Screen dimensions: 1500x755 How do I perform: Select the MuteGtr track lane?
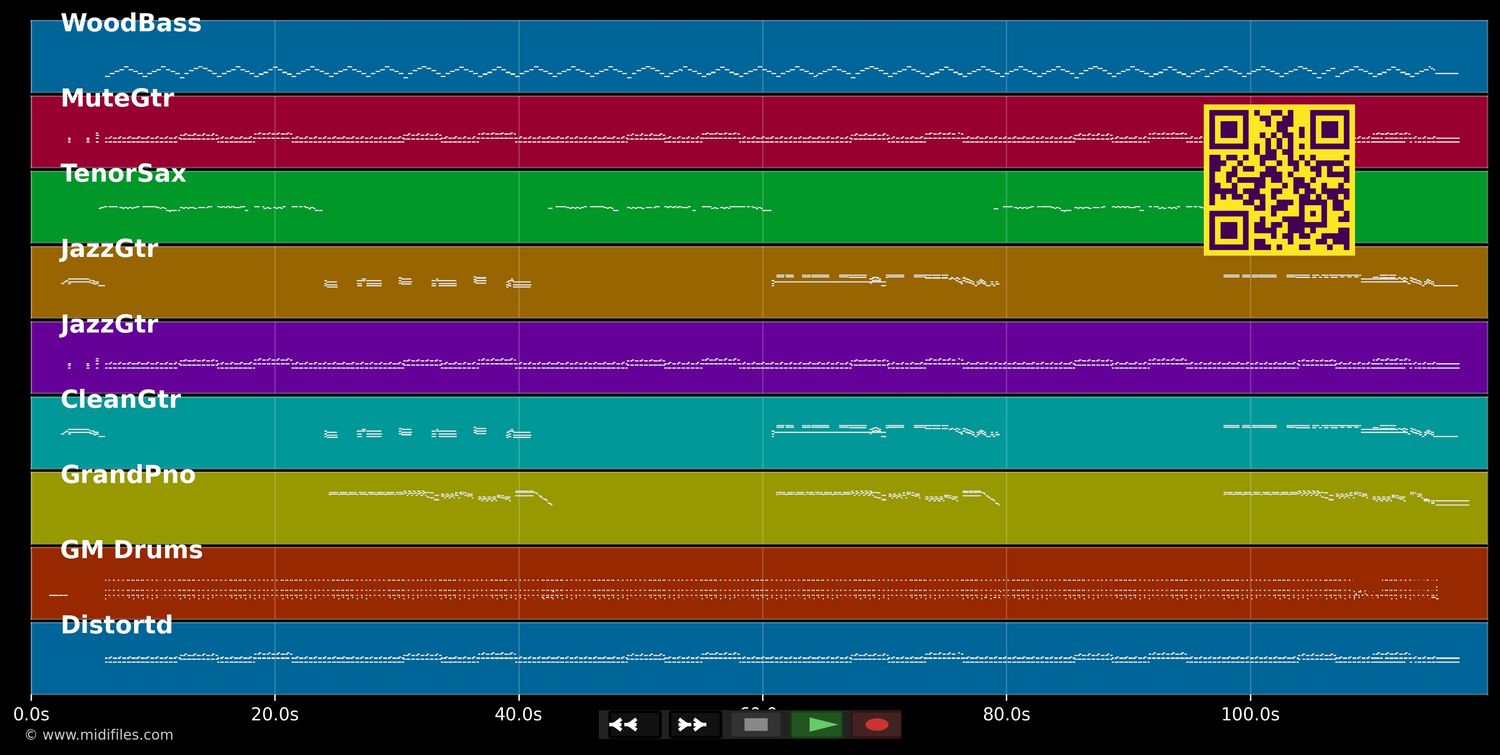pos(600,130)
